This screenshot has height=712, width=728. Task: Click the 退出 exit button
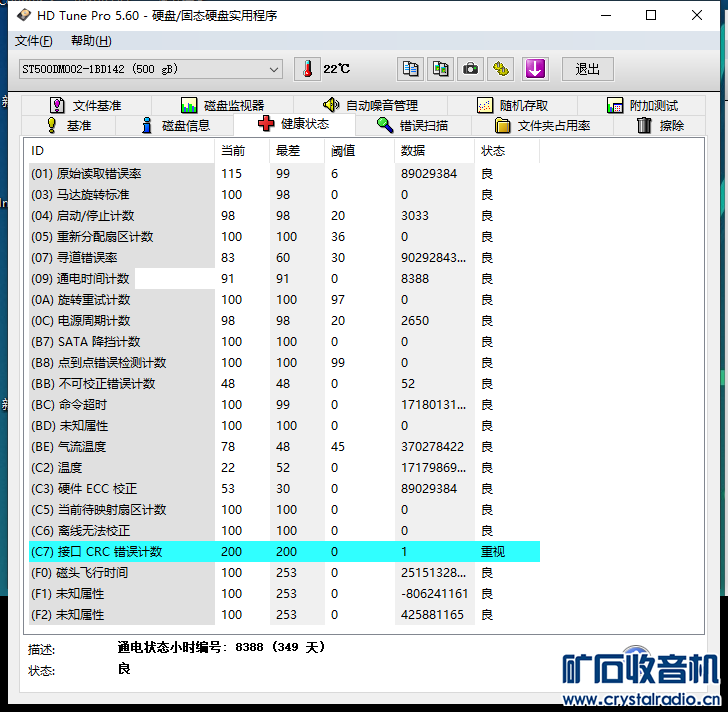[588, 69]
